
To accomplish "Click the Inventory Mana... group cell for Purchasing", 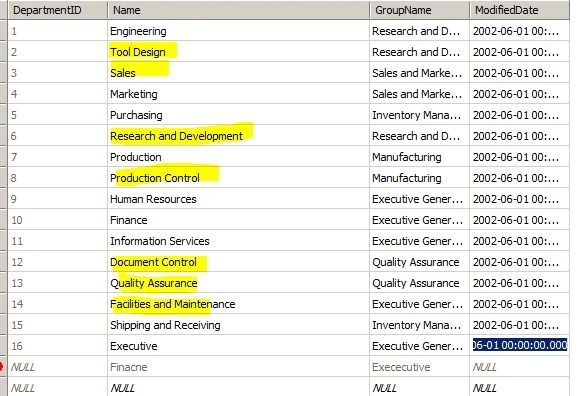I will coord(419,115).
